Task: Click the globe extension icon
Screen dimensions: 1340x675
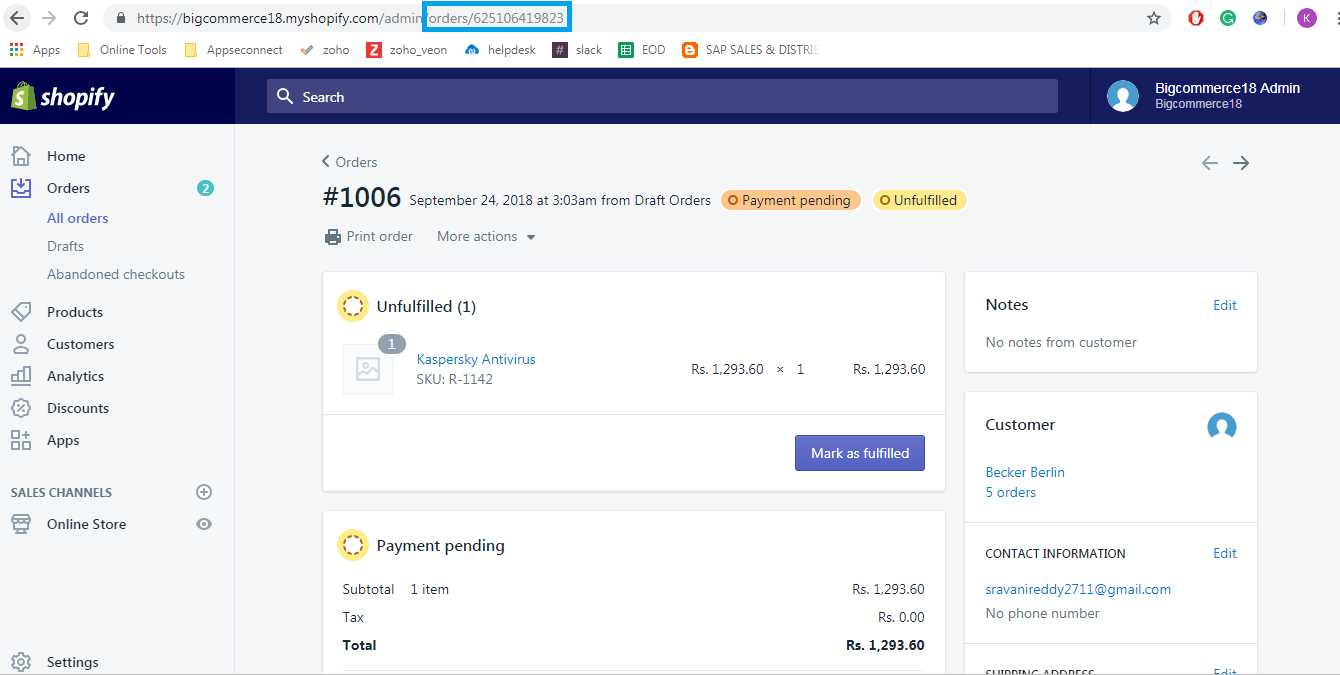Action: point(1260,18)
